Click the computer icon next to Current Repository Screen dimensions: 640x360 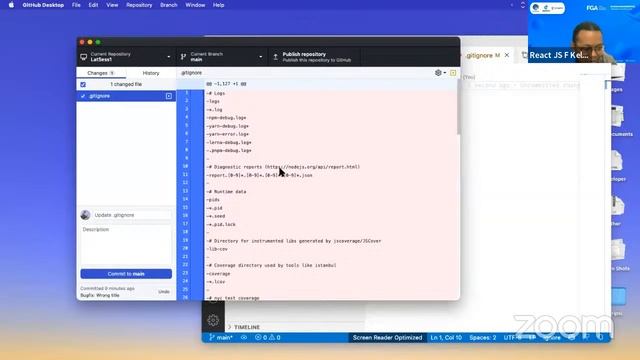(x=84, y=57)
